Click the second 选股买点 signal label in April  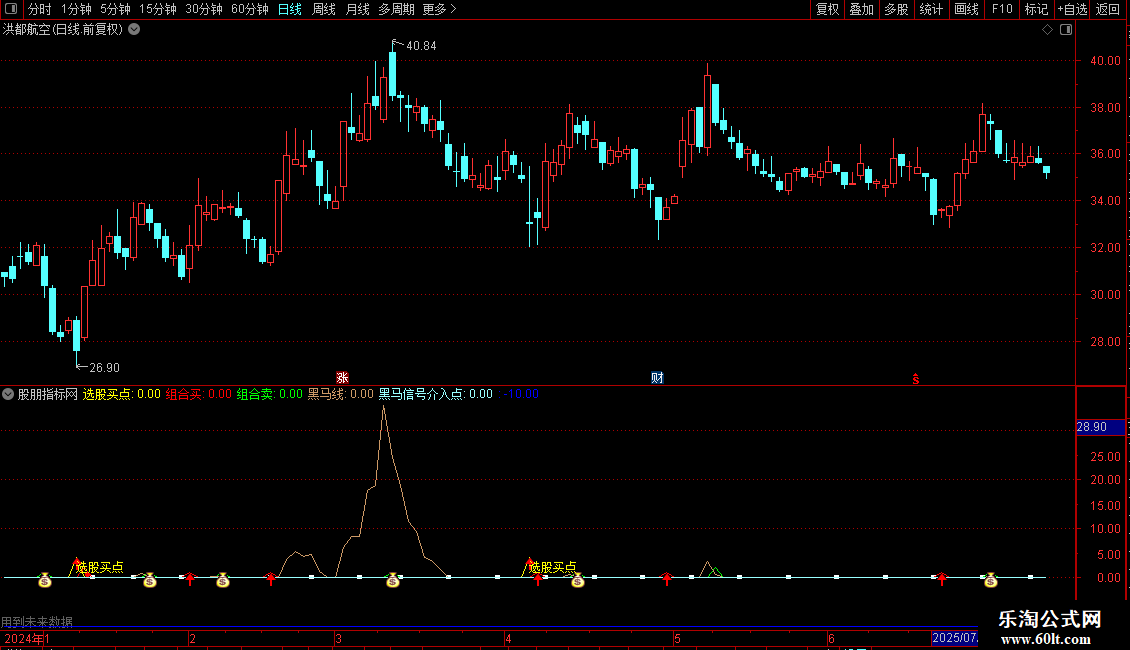point(553,568)
